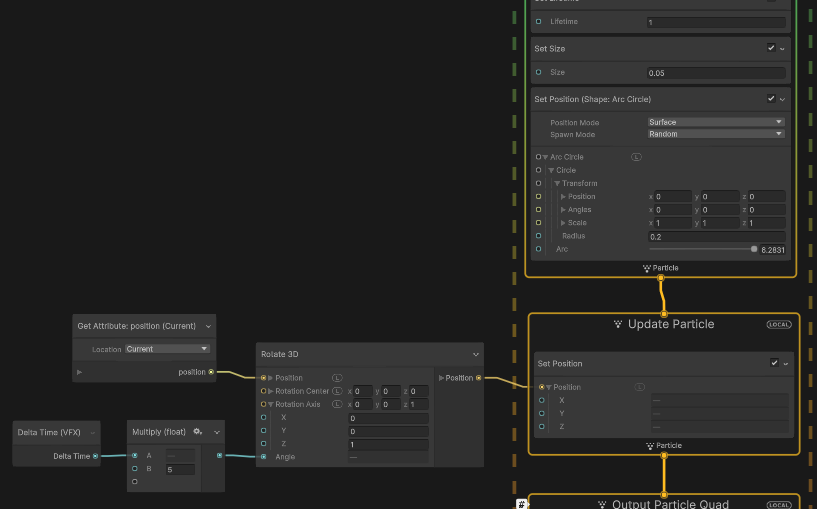Click the Local space icon beside Arc Circle
The image size is (817, 509).
point(636,157)
